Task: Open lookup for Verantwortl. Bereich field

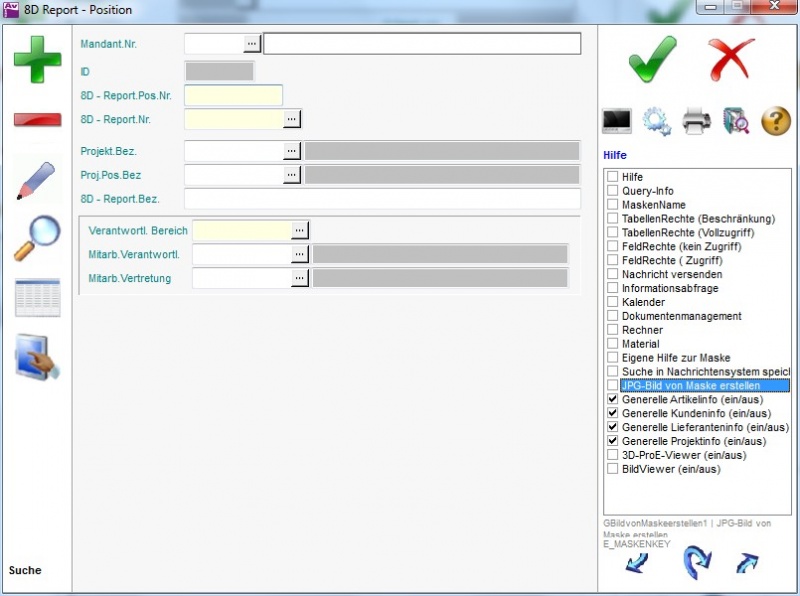Action: pyautogui.click(x=299, y=230)
